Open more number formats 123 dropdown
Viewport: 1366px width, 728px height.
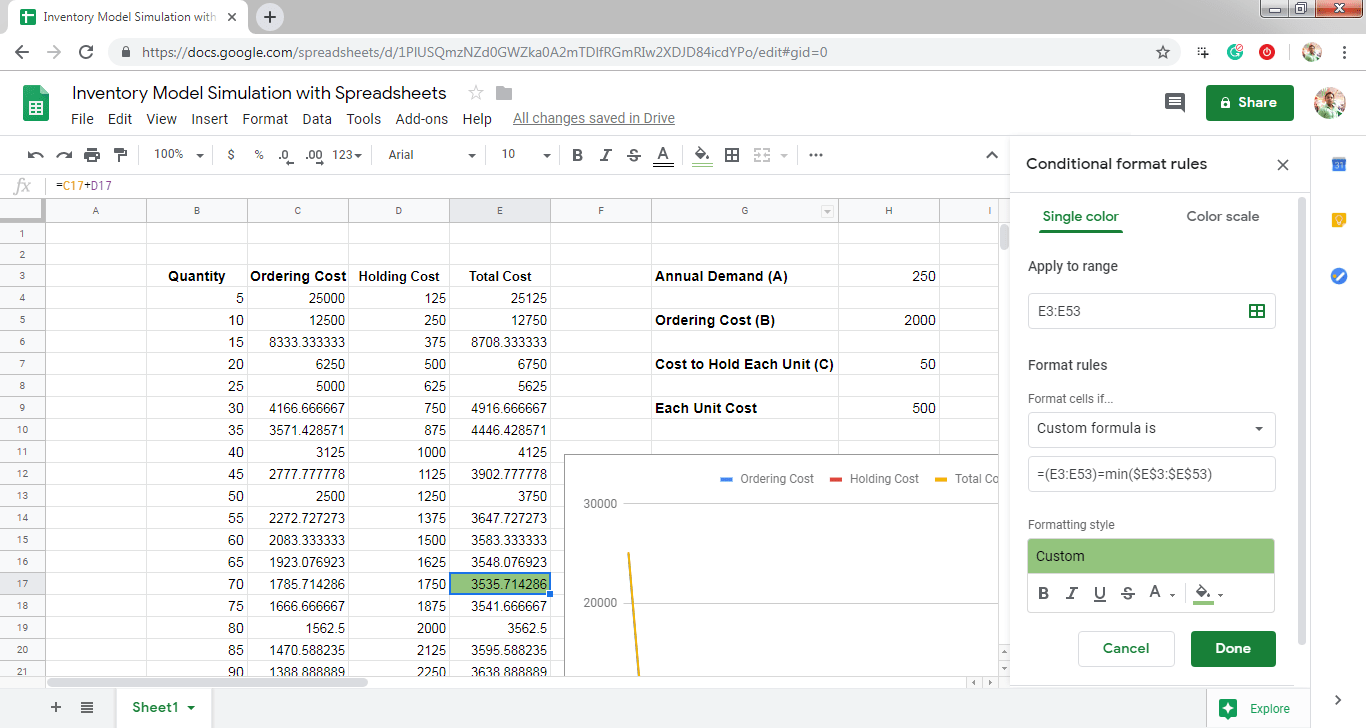tap(346, 155)
